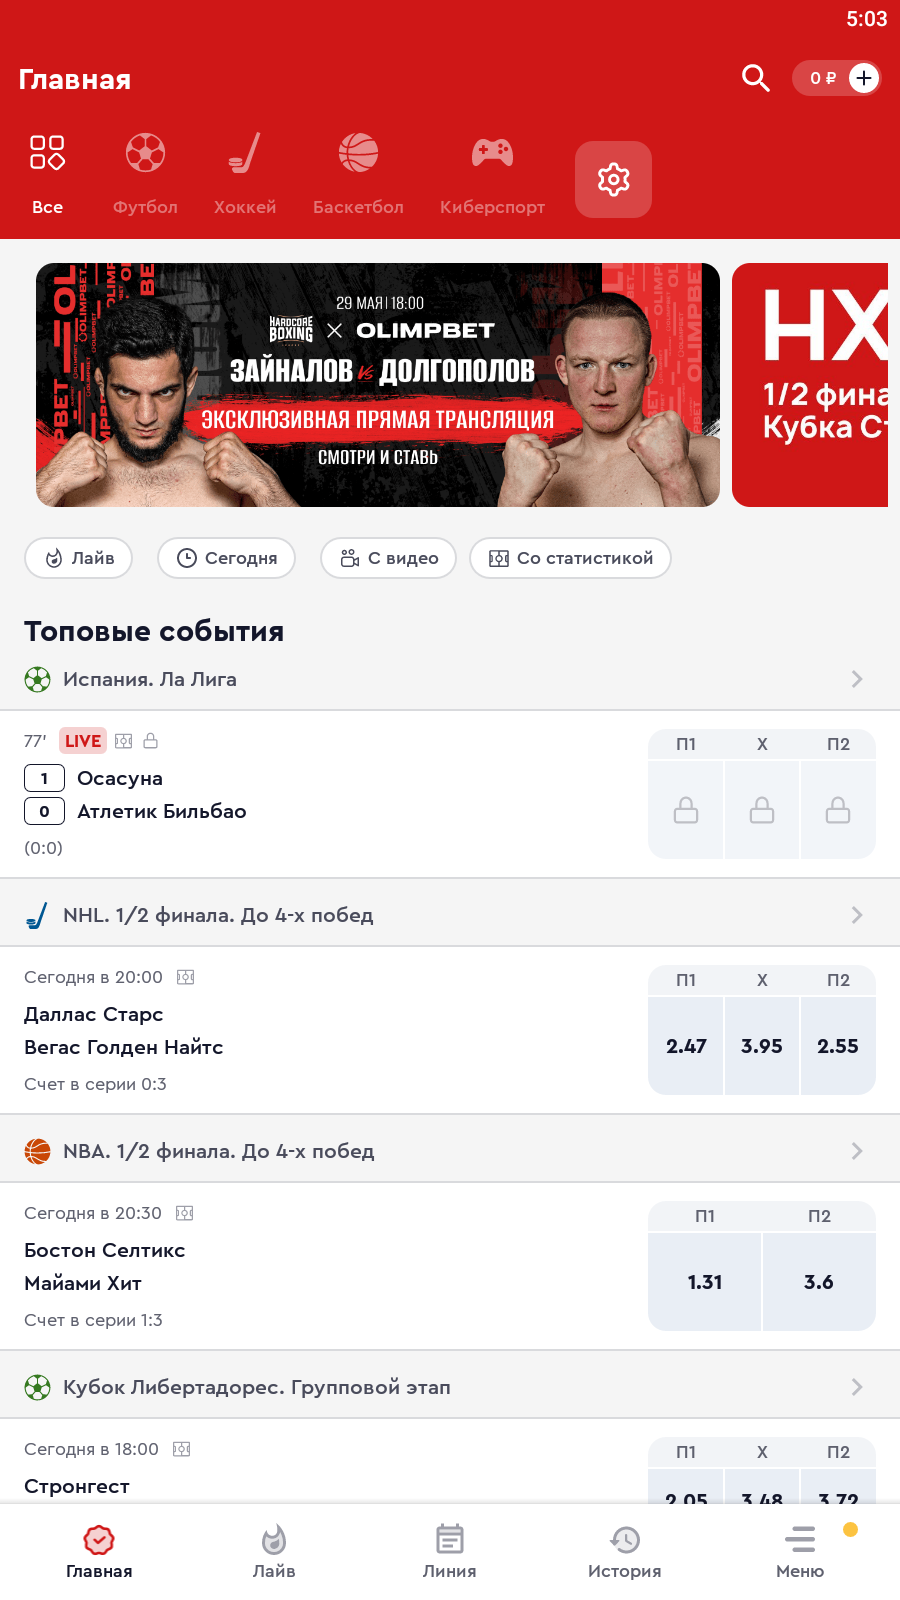Expand NBA 1/2 финала section
The height and width of the screenshot is (1600, 900).
[x=450, y=1151]
